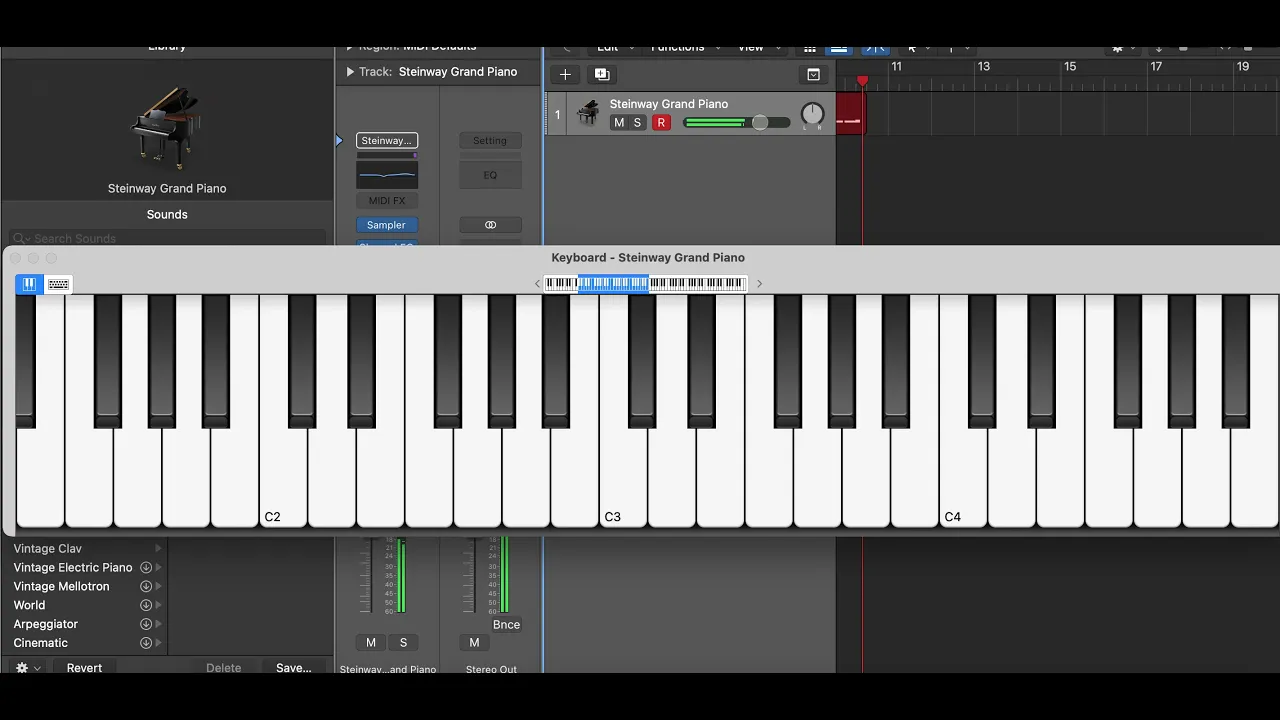Open the View menu in tracks area

(x=756, y=48)
